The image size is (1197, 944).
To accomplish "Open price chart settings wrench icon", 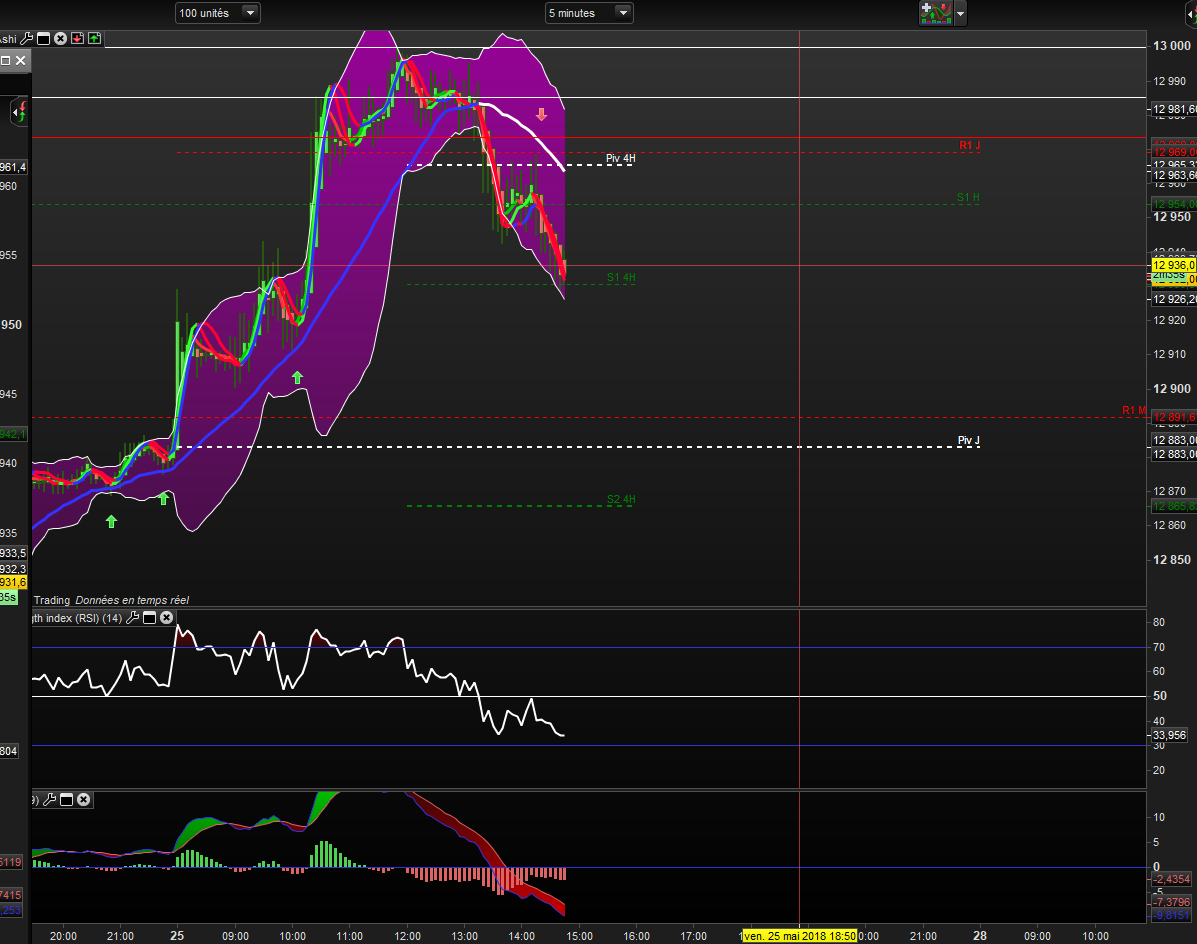I will [26, 38].
